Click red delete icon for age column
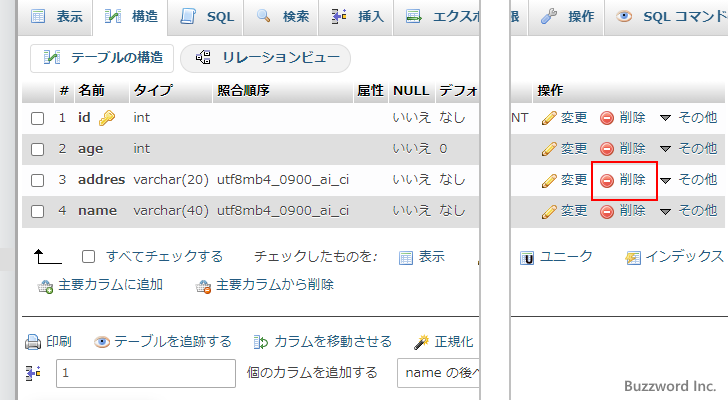 coord(607,149)
